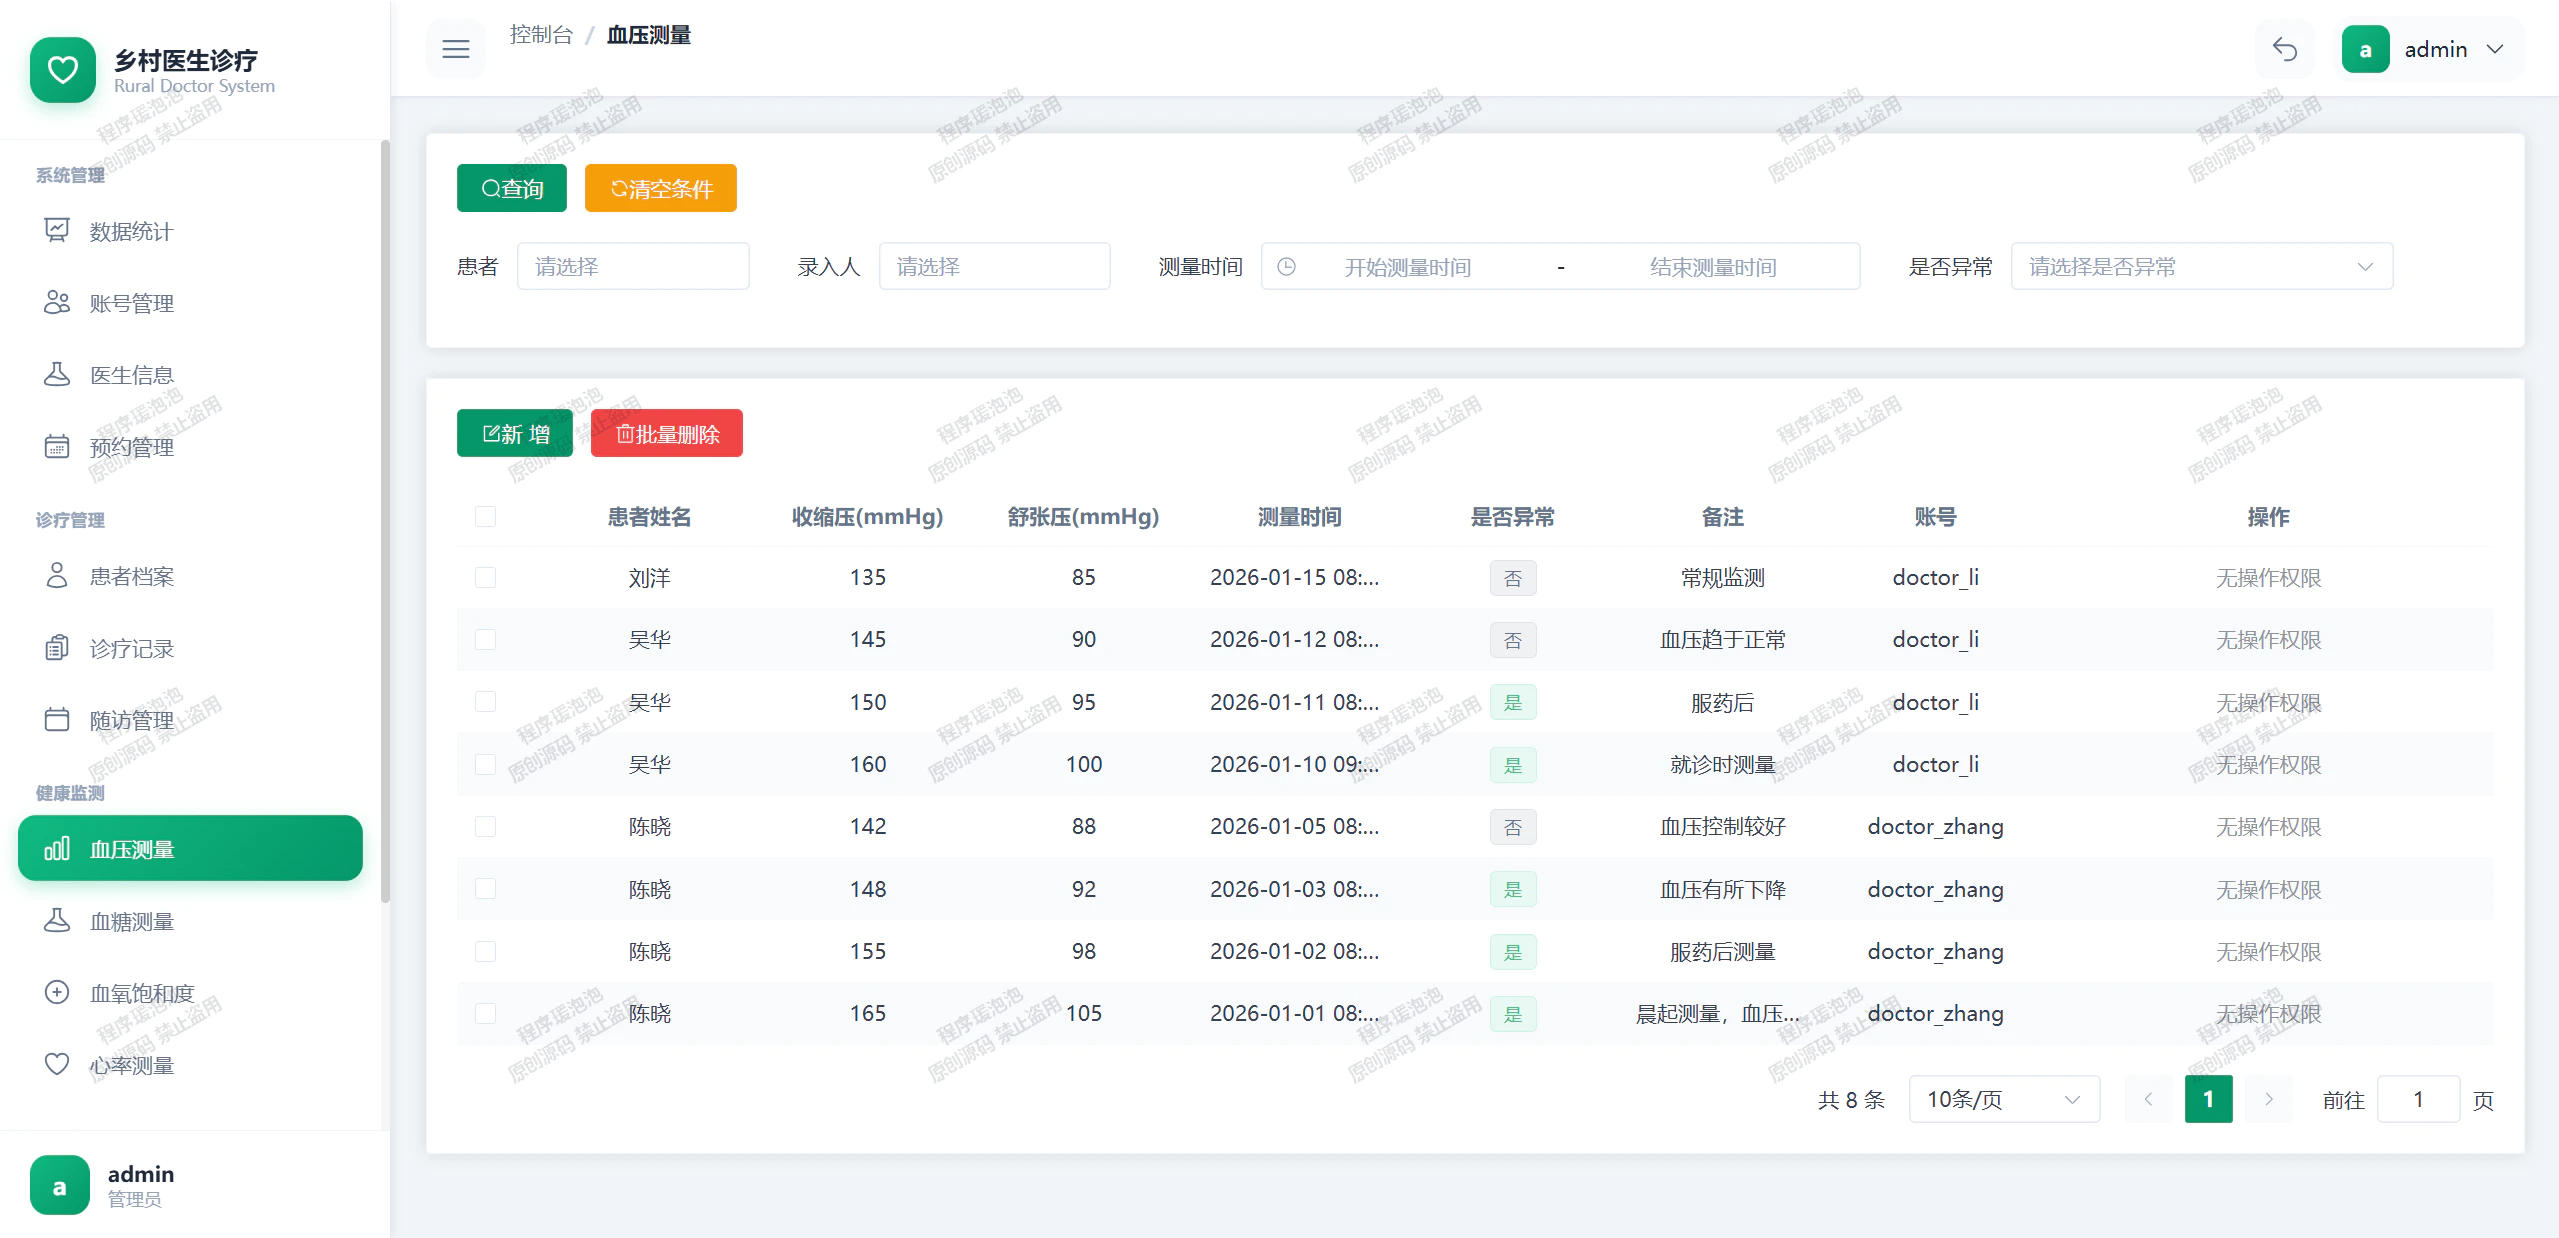Click the 前往 page number input
Viewport: 2559px width, 1238px height.
(2418, 1099)
